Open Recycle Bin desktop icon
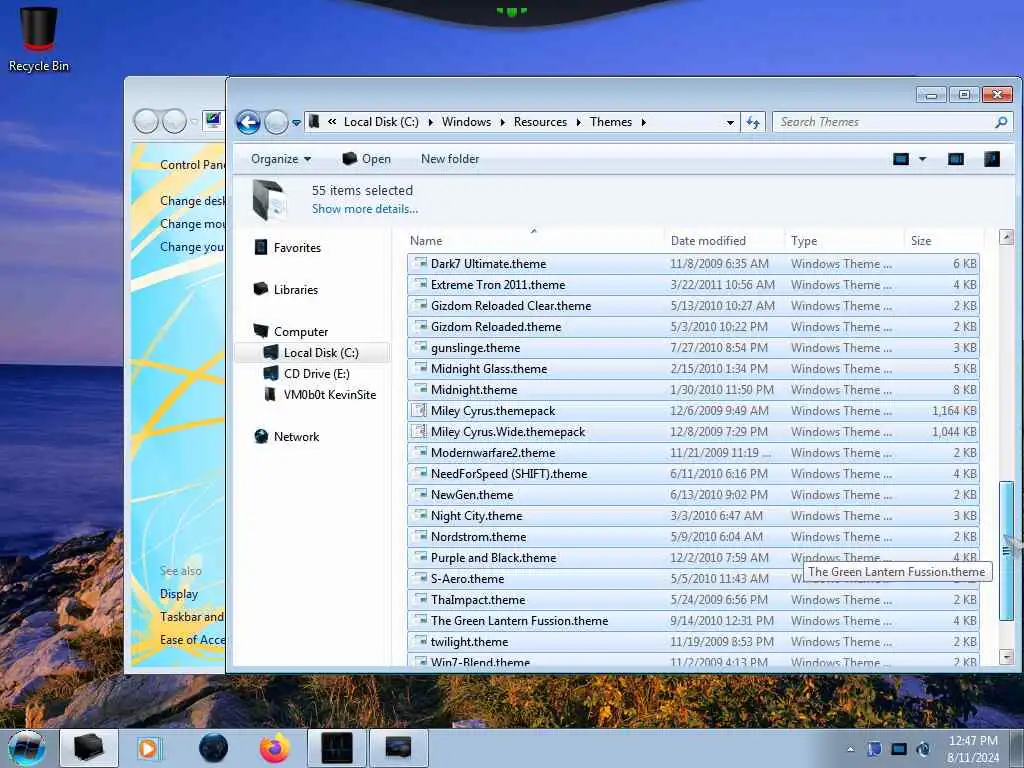 tap(39, 39)
